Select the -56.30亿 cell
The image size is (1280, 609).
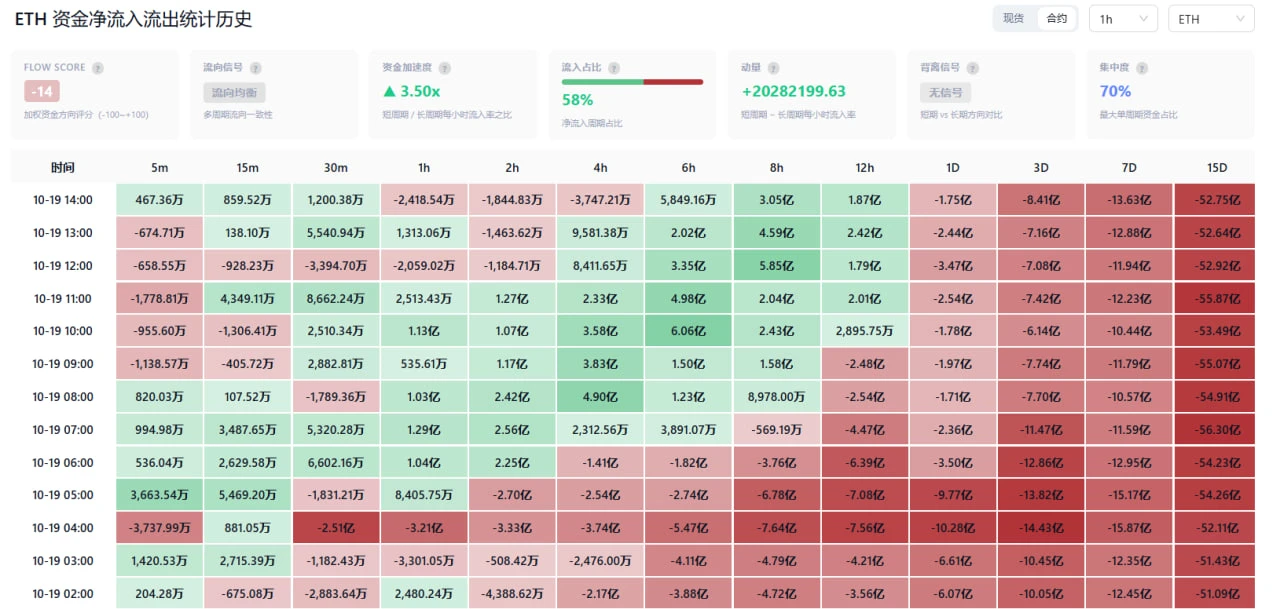point(1217,430)
